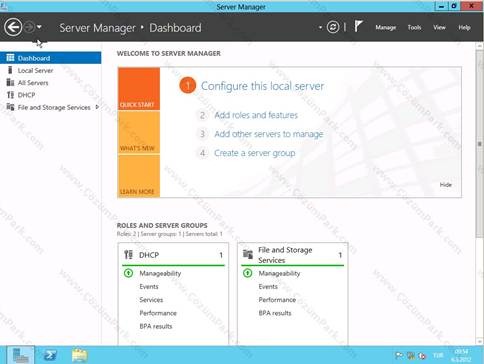484x364 pixels.
Task: Click Add roles and features link
Action: point(256,115)
